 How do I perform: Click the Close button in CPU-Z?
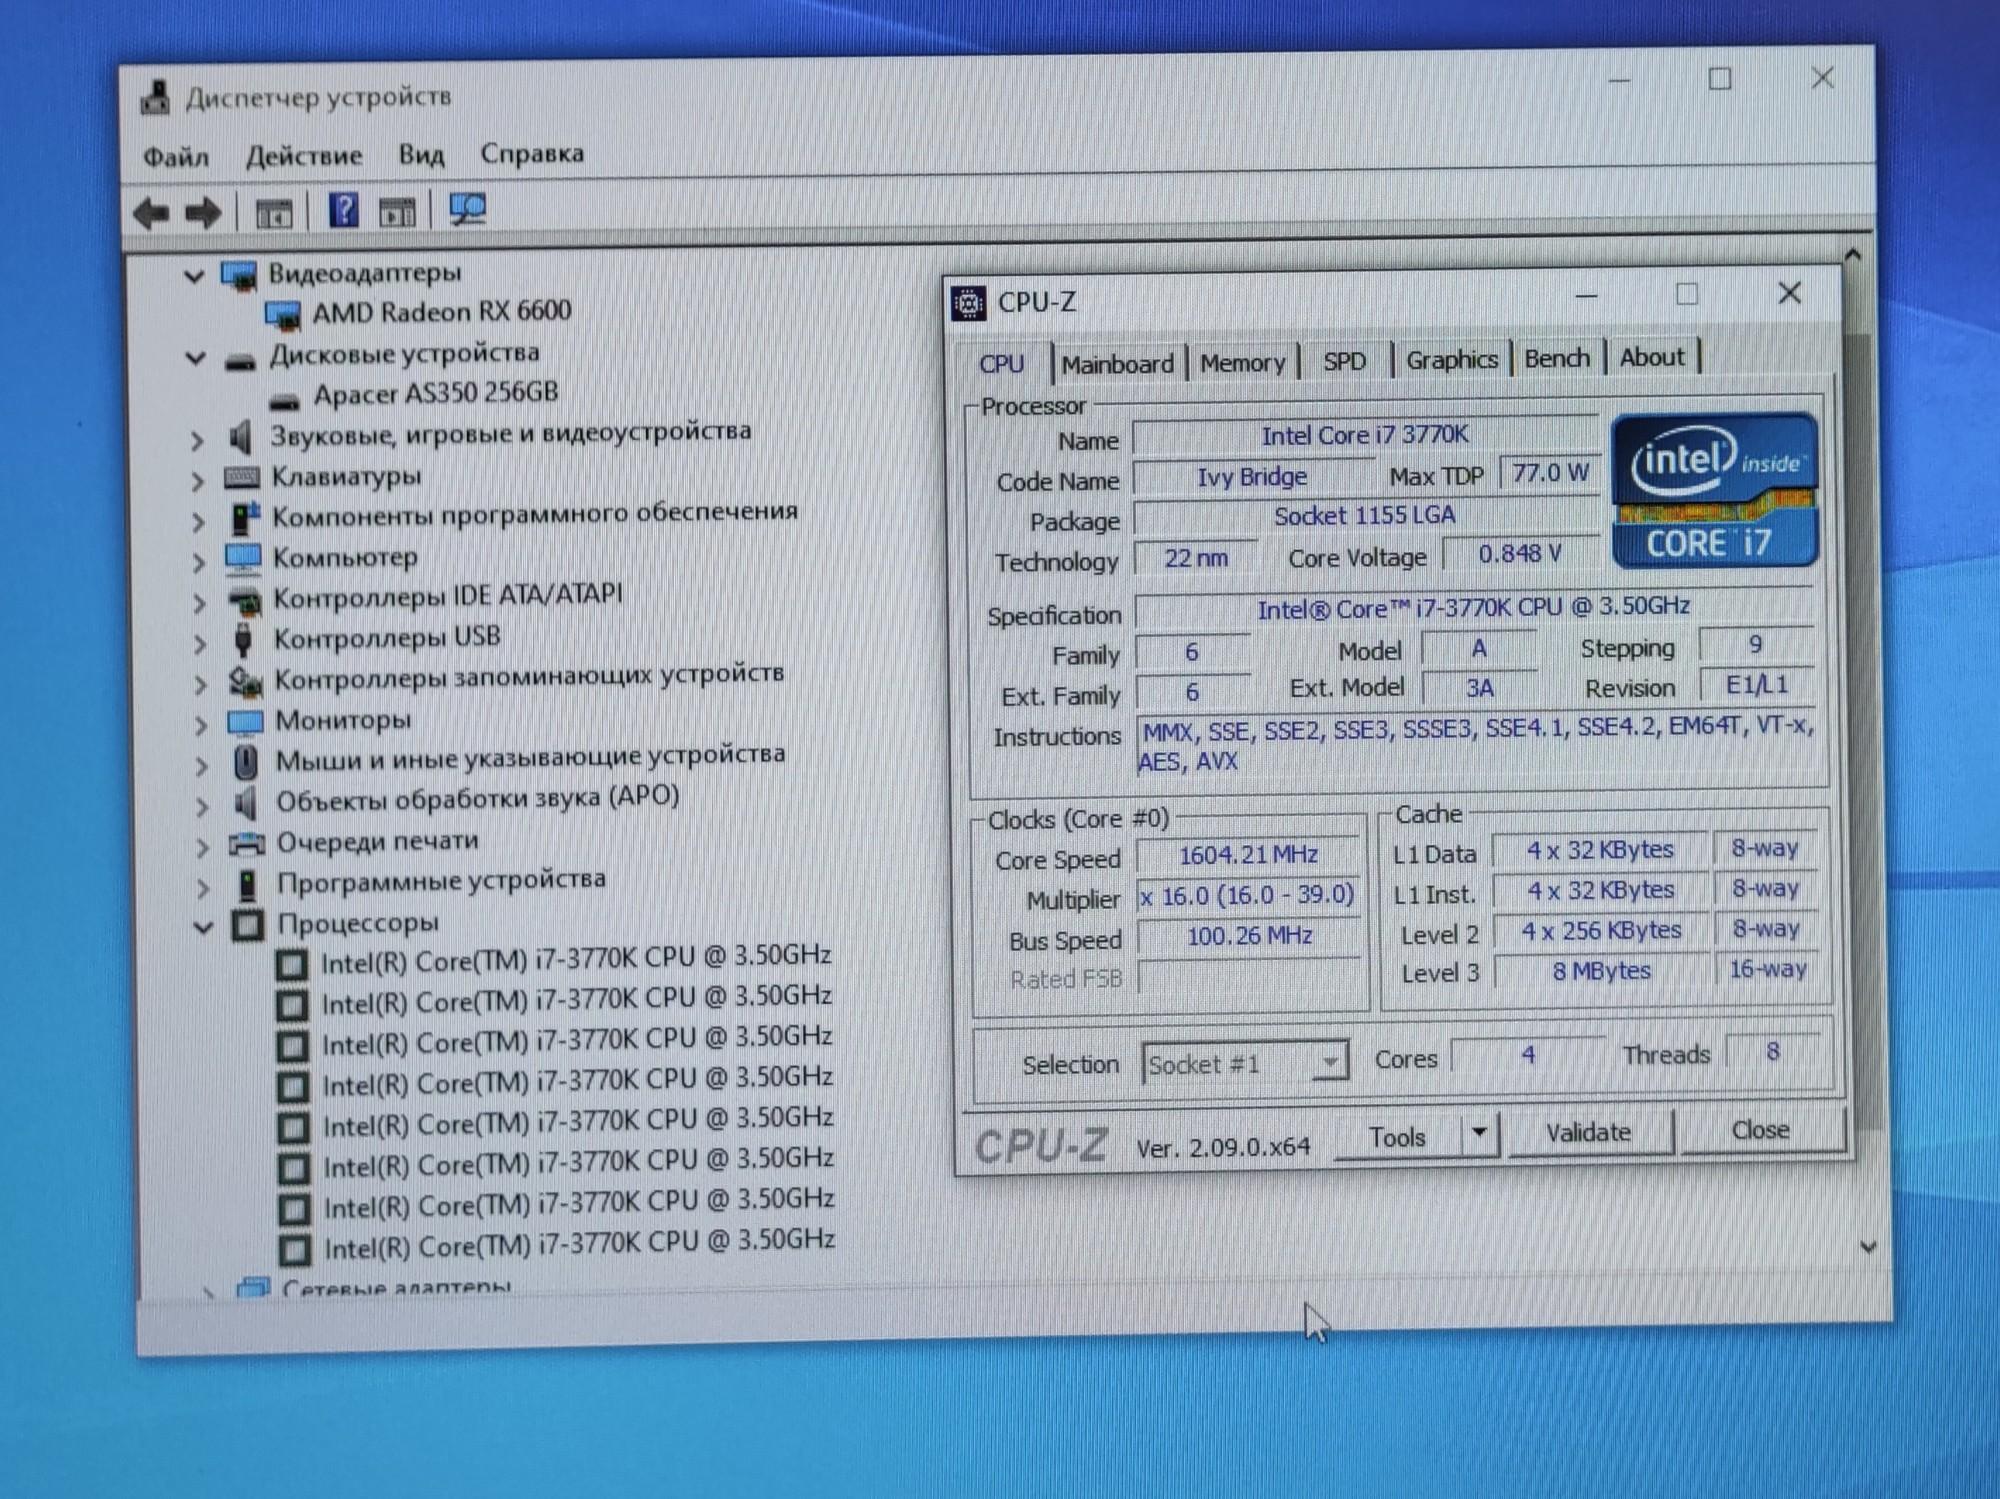click(x=1760, y=1130)
